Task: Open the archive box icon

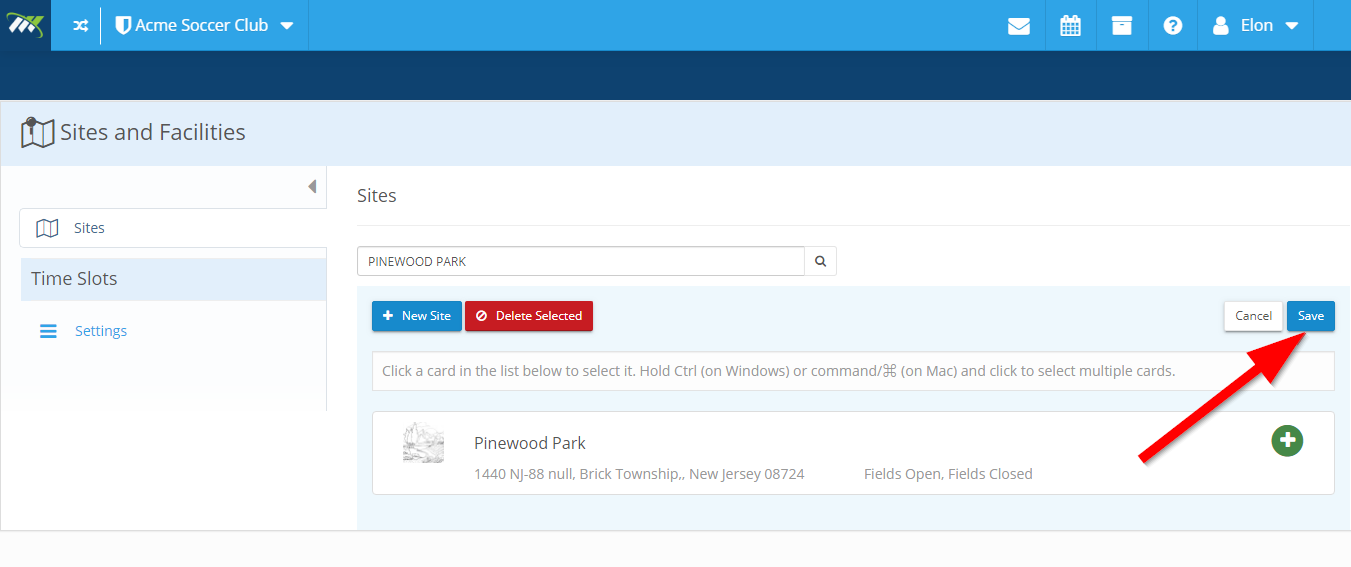Action: pyautogui.click(x=1122, y=26)
